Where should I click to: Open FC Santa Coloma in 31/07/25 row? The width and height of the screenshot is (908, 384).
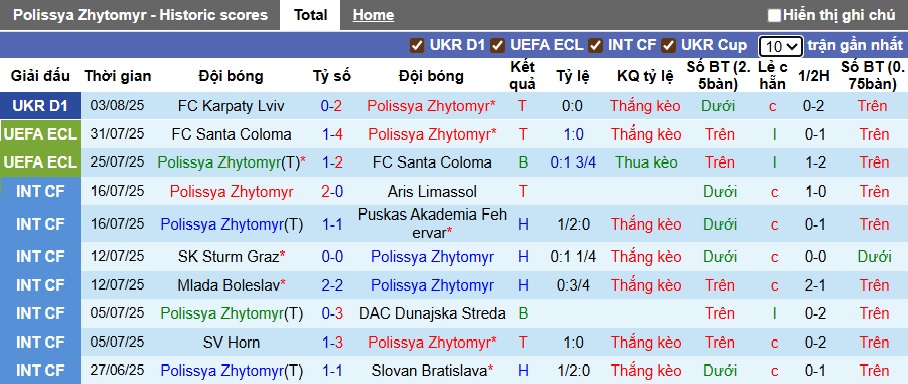point(231,134)
